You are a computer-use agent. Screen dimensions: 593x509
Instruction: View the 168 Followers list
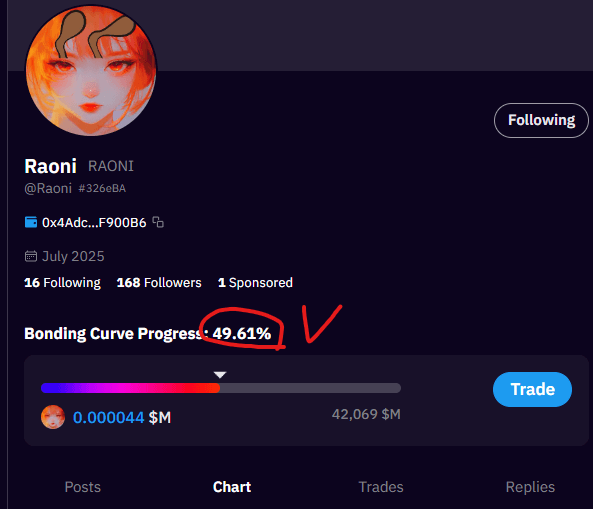click(x=159, y=282)
